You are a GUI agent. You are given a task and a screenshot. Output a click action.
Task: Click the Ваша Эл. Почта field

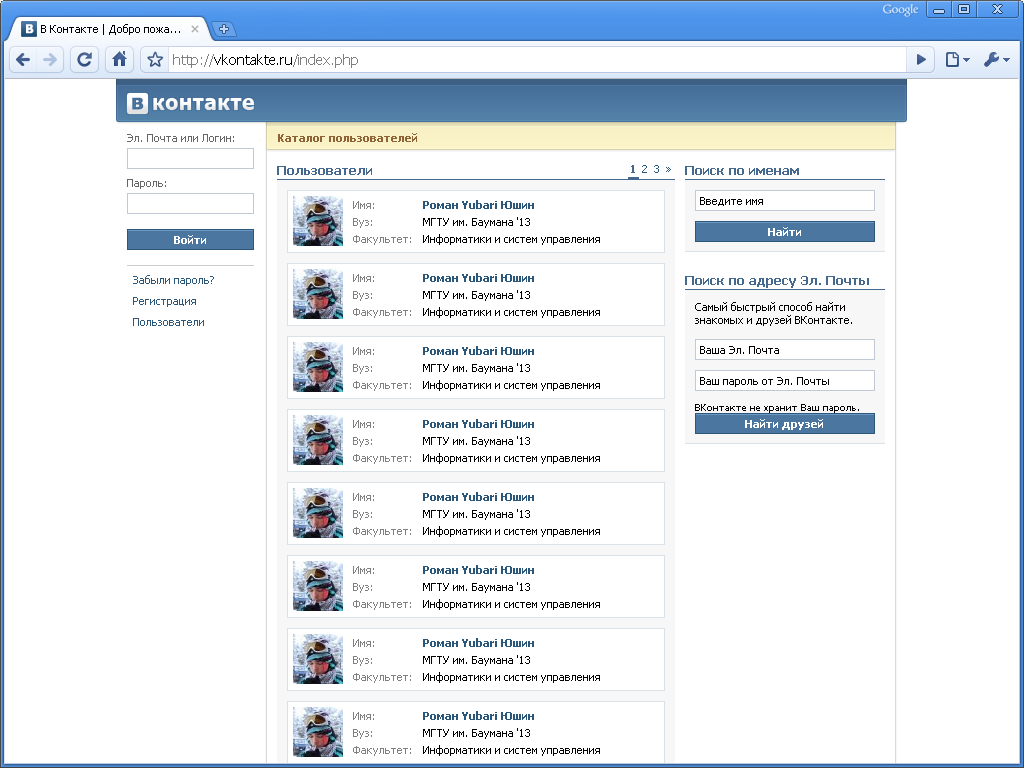(784, 349)
